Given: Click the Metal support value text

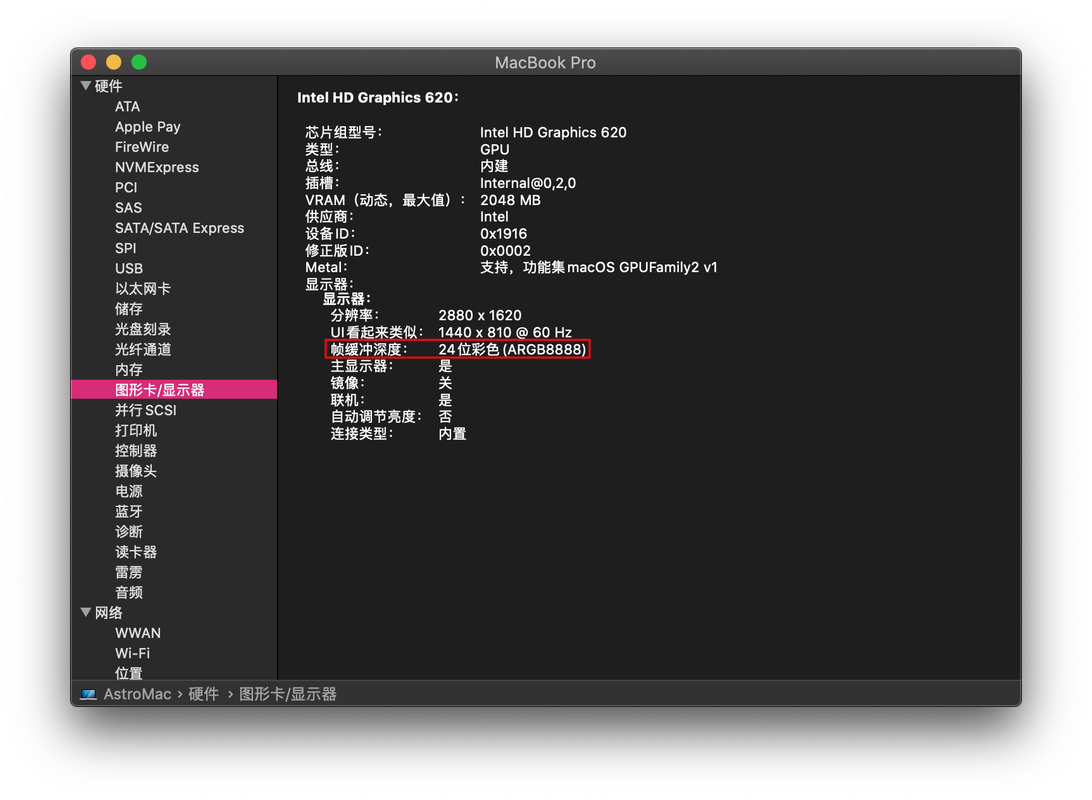Looking at the screenshot, I should (x=598, y=267).
